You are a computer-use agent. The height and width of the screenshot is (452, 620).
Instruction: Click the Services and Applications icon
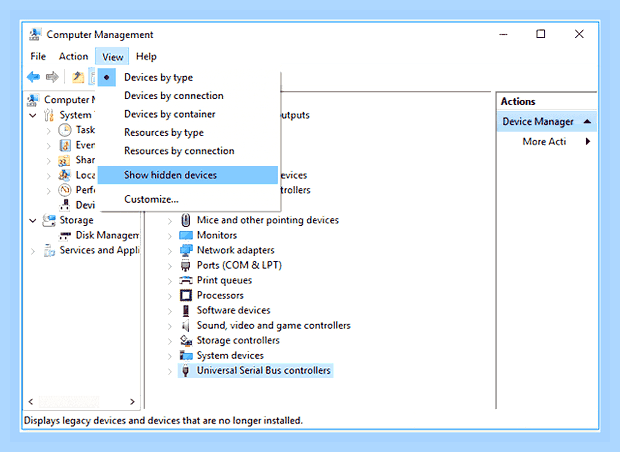click(49, 250)
